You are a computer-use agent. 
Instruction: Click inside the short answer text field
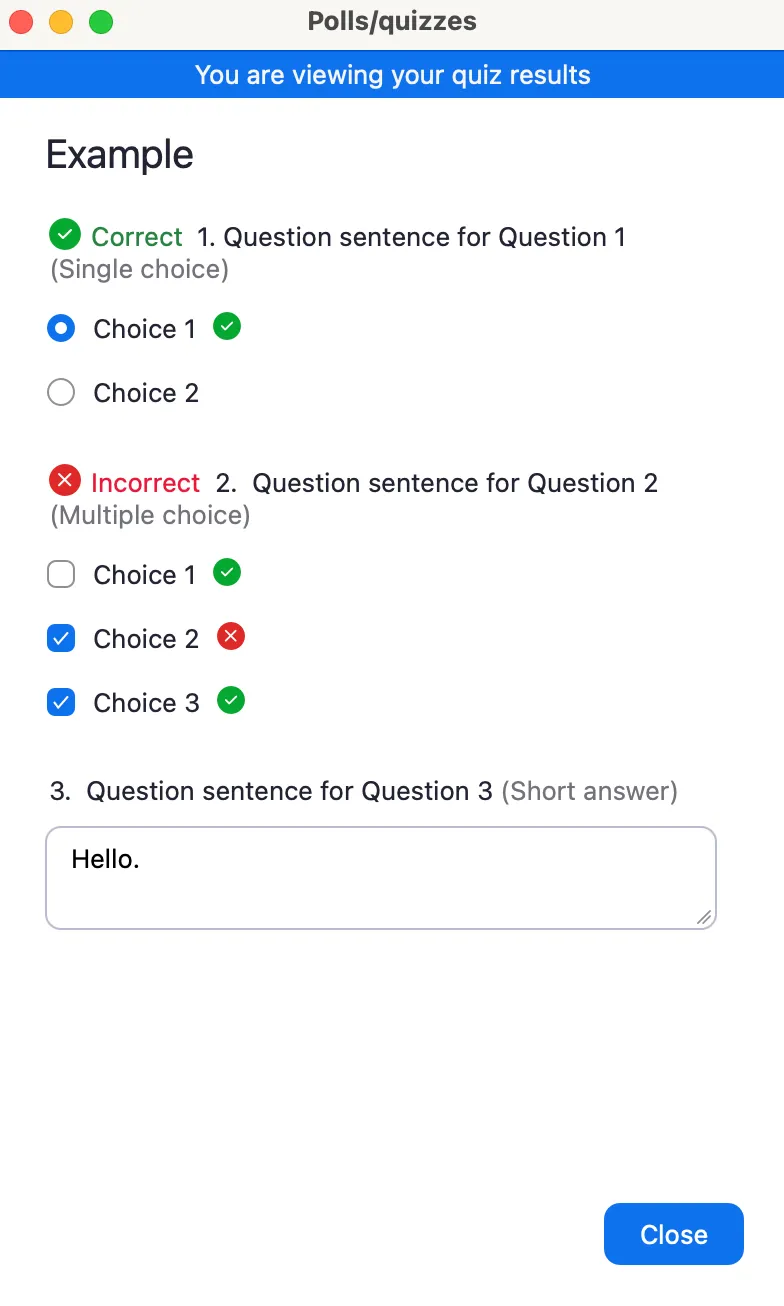coord(380,877)
